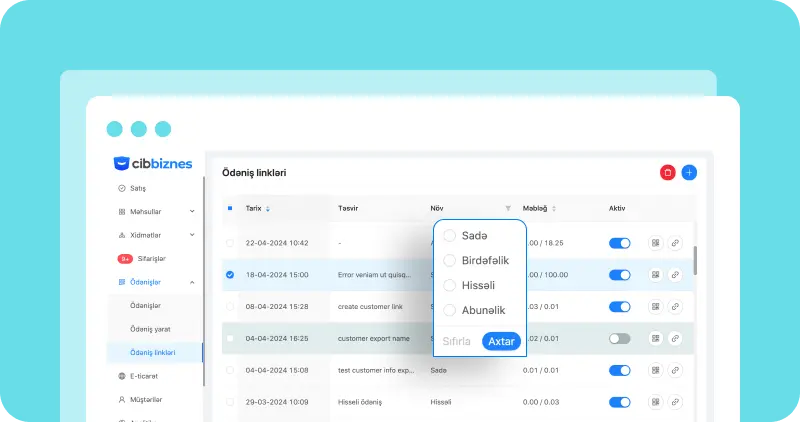The height and width of the screenshot is (422, 800).
Task: Copy link icon for 08-04-2024 15:28 row
Action: (675, 307)
